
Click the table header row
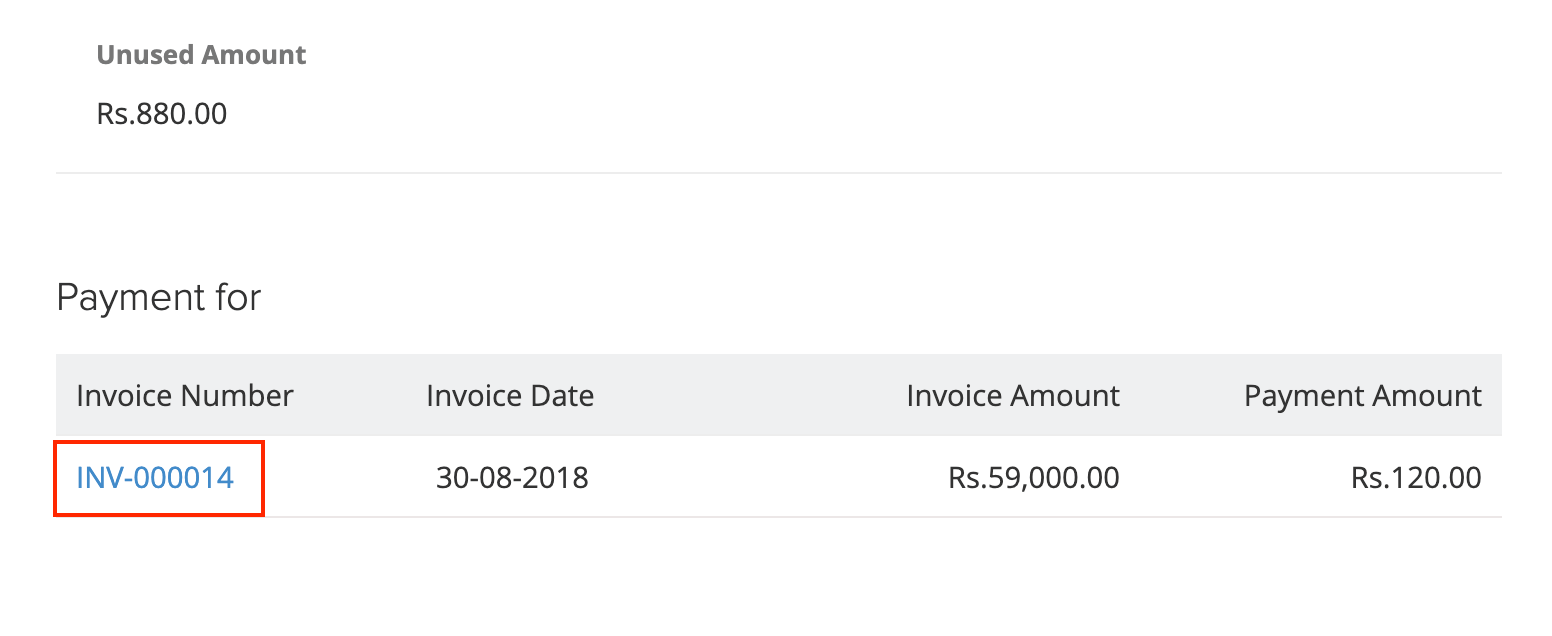click(x=776, y=395)
